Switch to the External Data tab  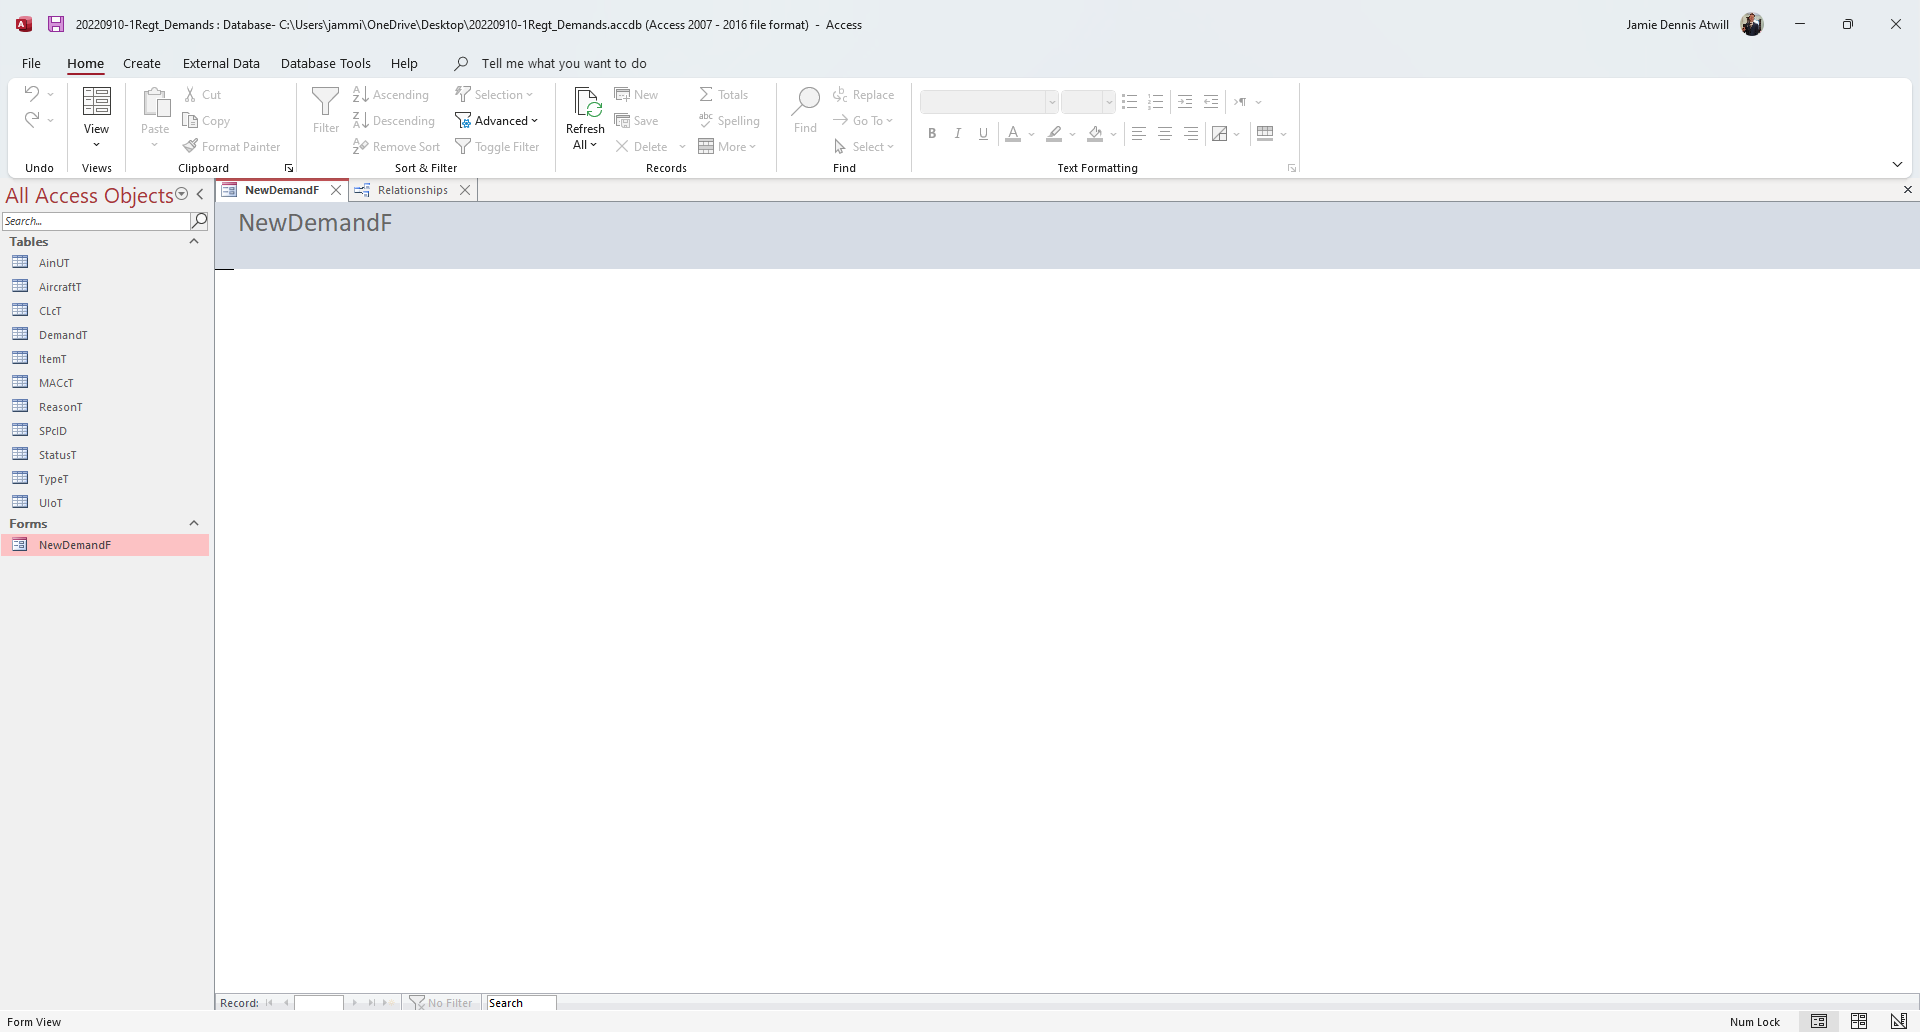coord(221,64)
